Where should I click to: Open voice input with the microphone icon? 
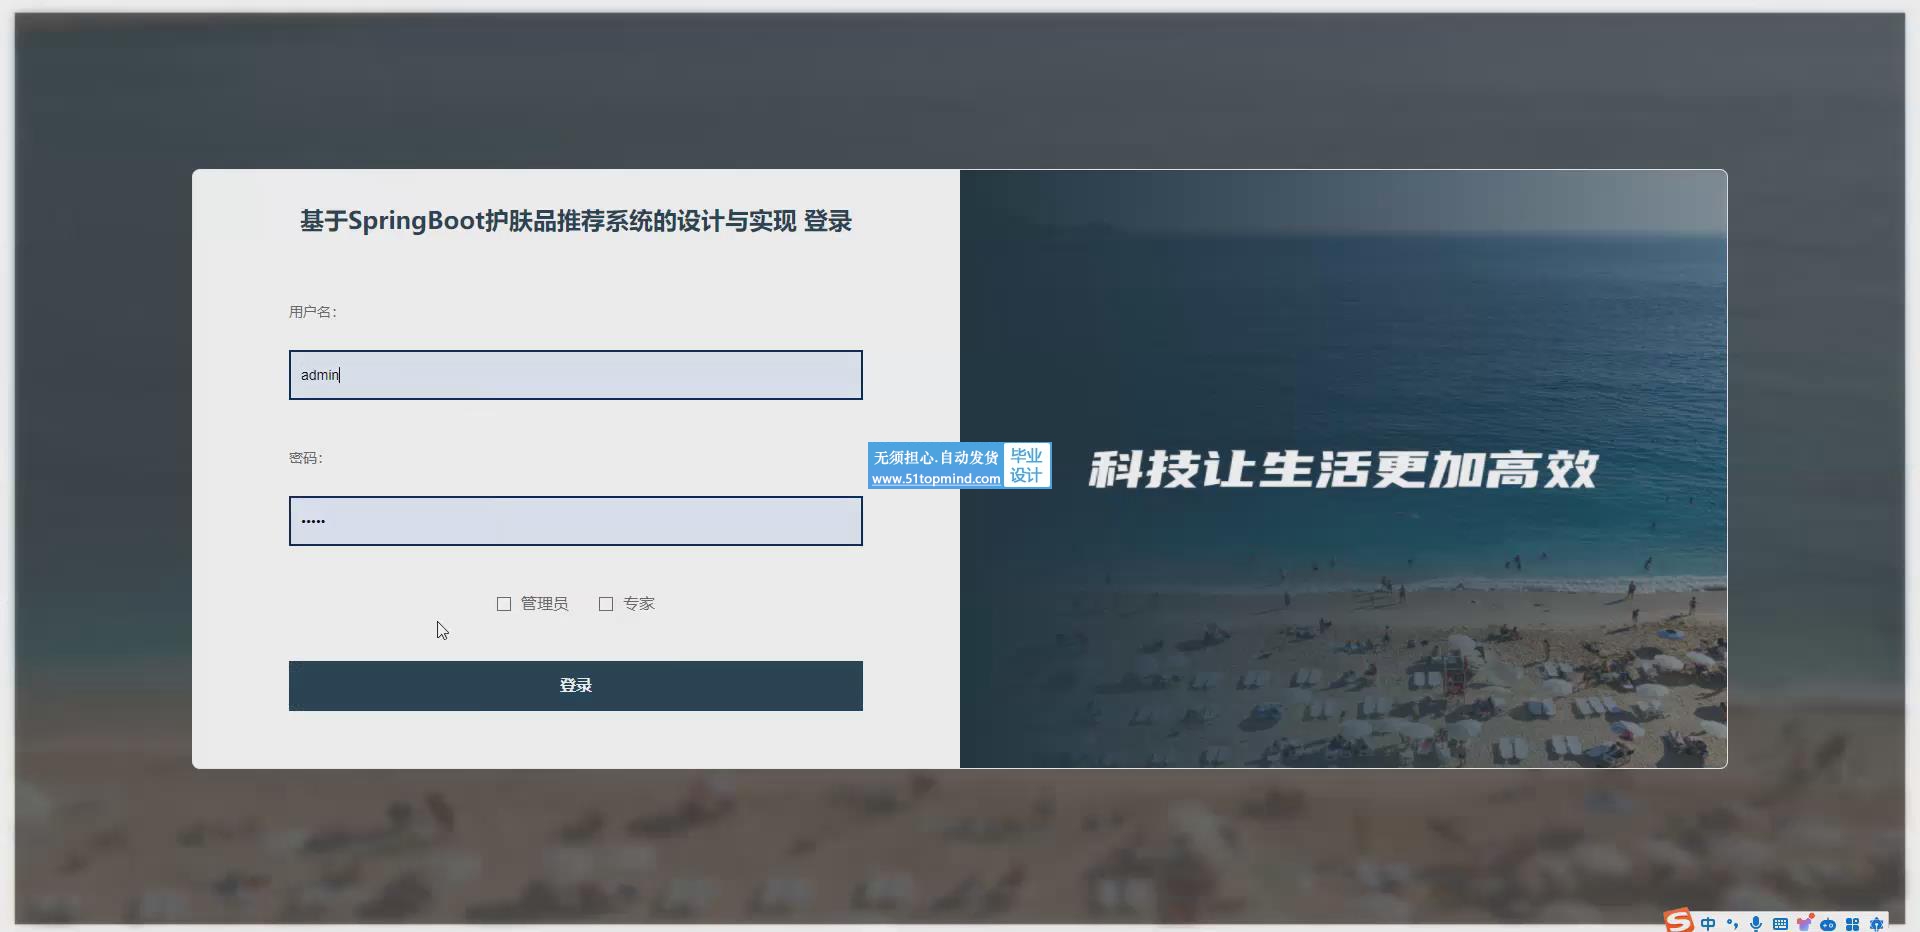(1756, 924)
